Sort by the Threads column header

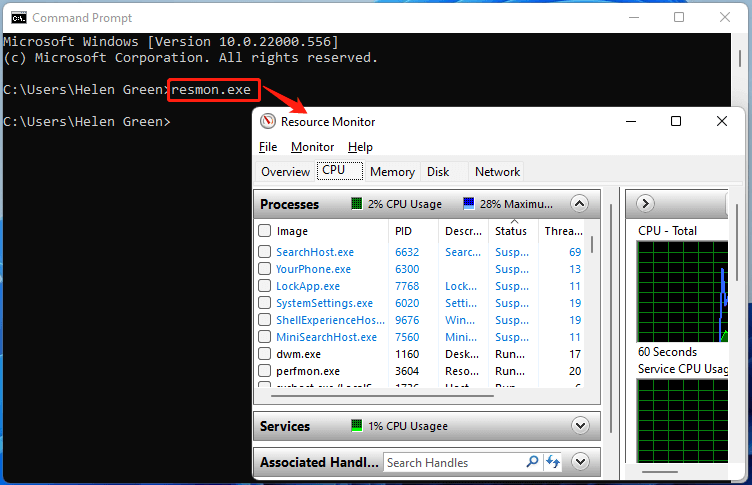pyautogui.click(x=564, y=231)
